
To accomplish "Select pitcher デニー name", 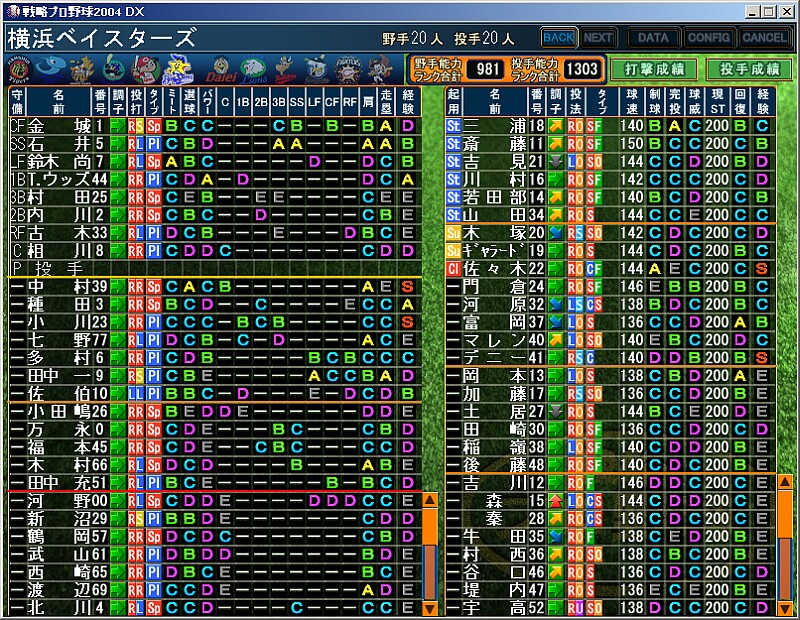I will [x=494, y=358].
